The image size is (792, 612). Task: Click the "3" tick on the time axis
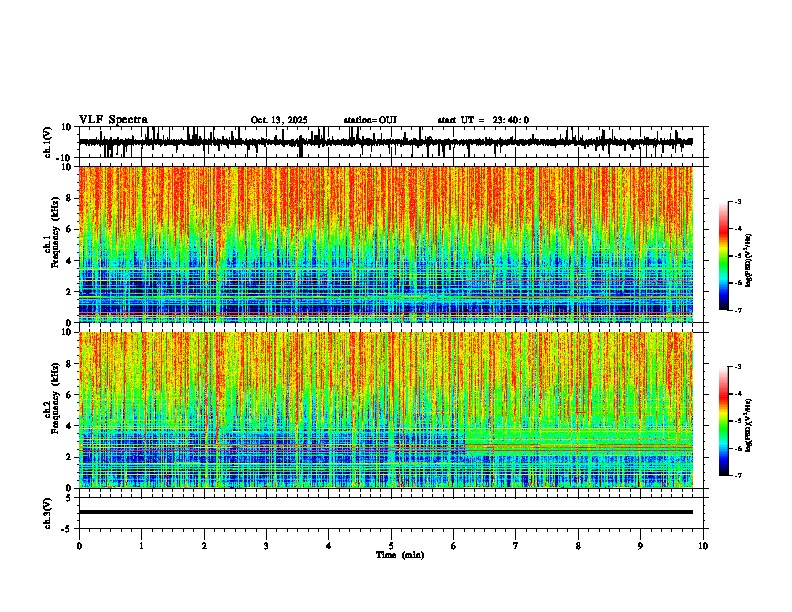tap(266, 546)
